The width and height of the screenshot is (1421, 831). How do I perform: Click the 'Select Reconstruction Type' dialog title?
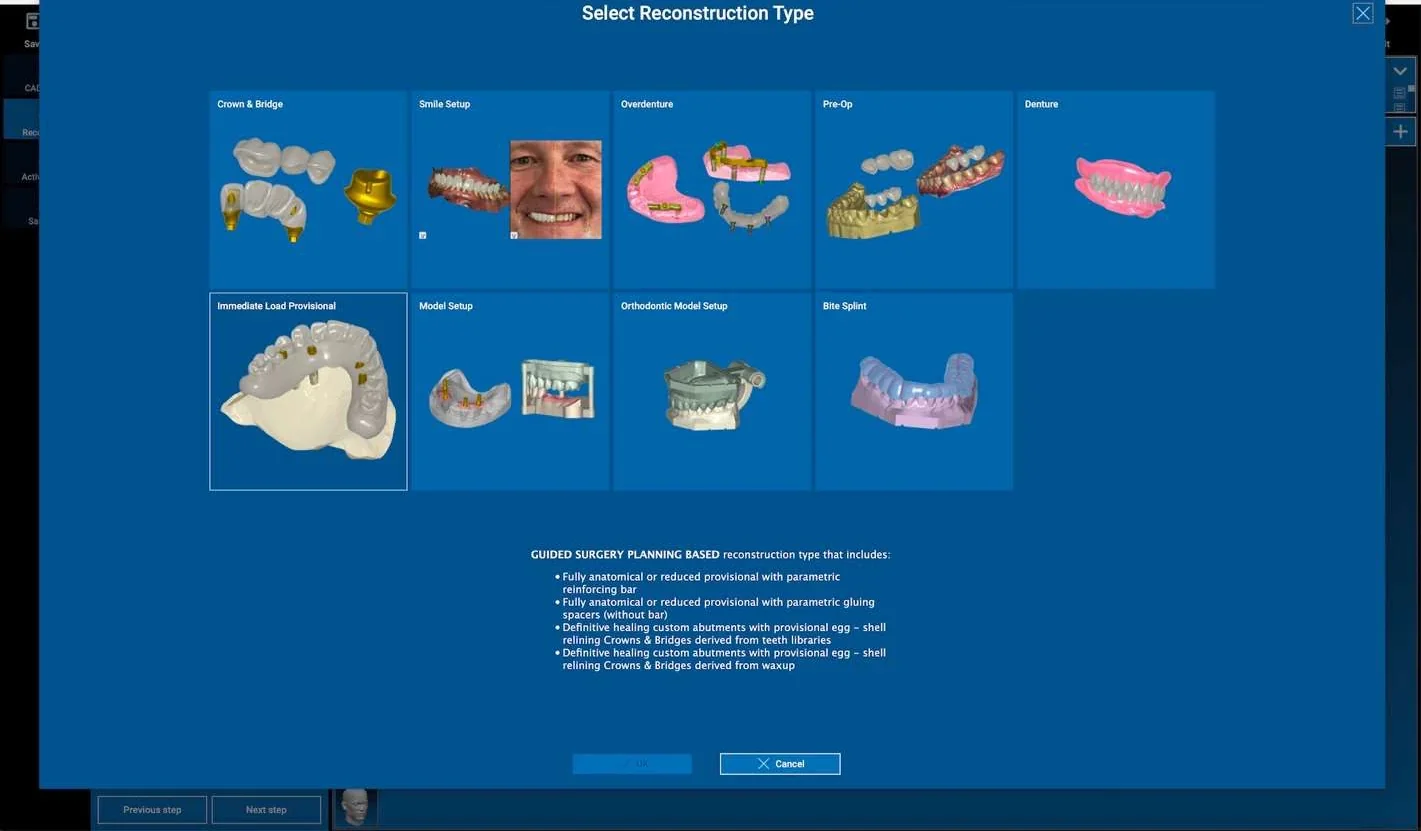[698, 13]
